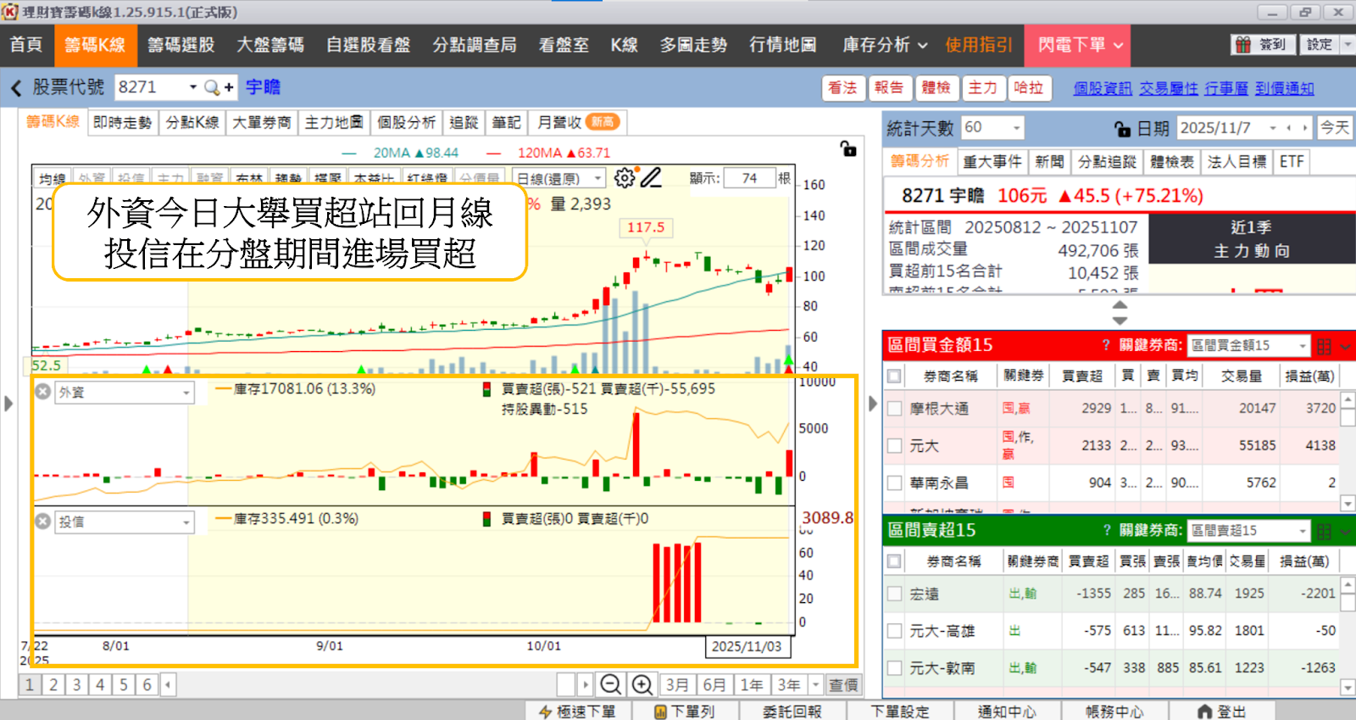Open 籌碼選股 in the top menu

coord(181,45)
